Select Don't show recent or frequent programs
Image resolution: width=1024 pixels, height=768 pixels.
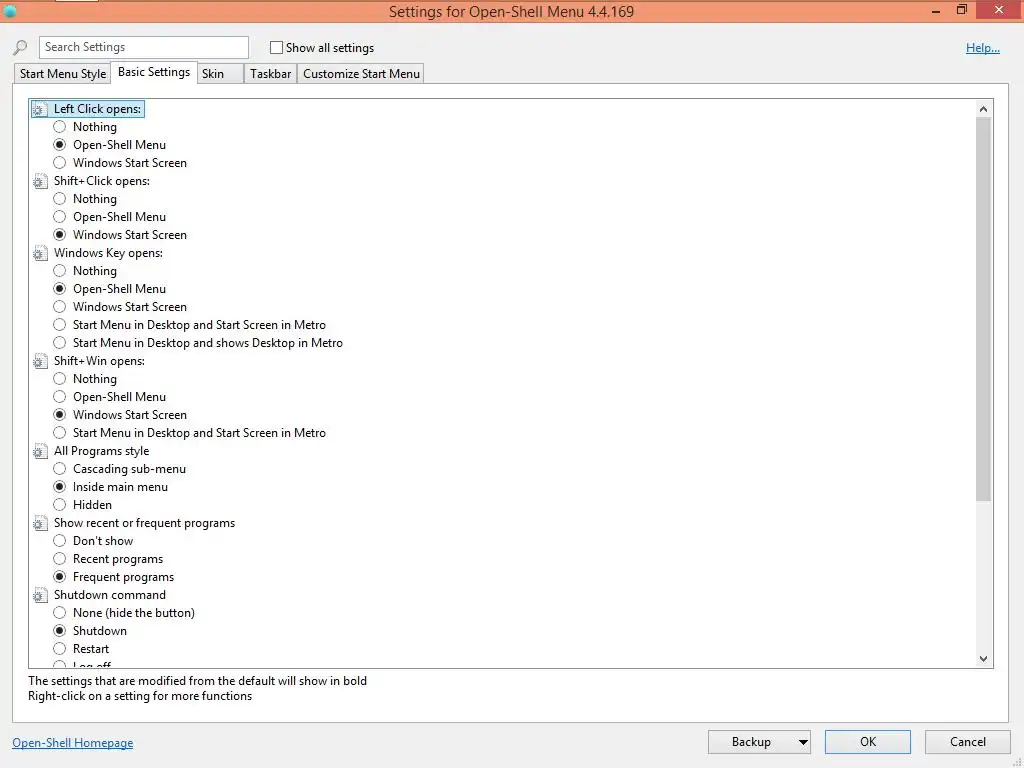[59, 541]
